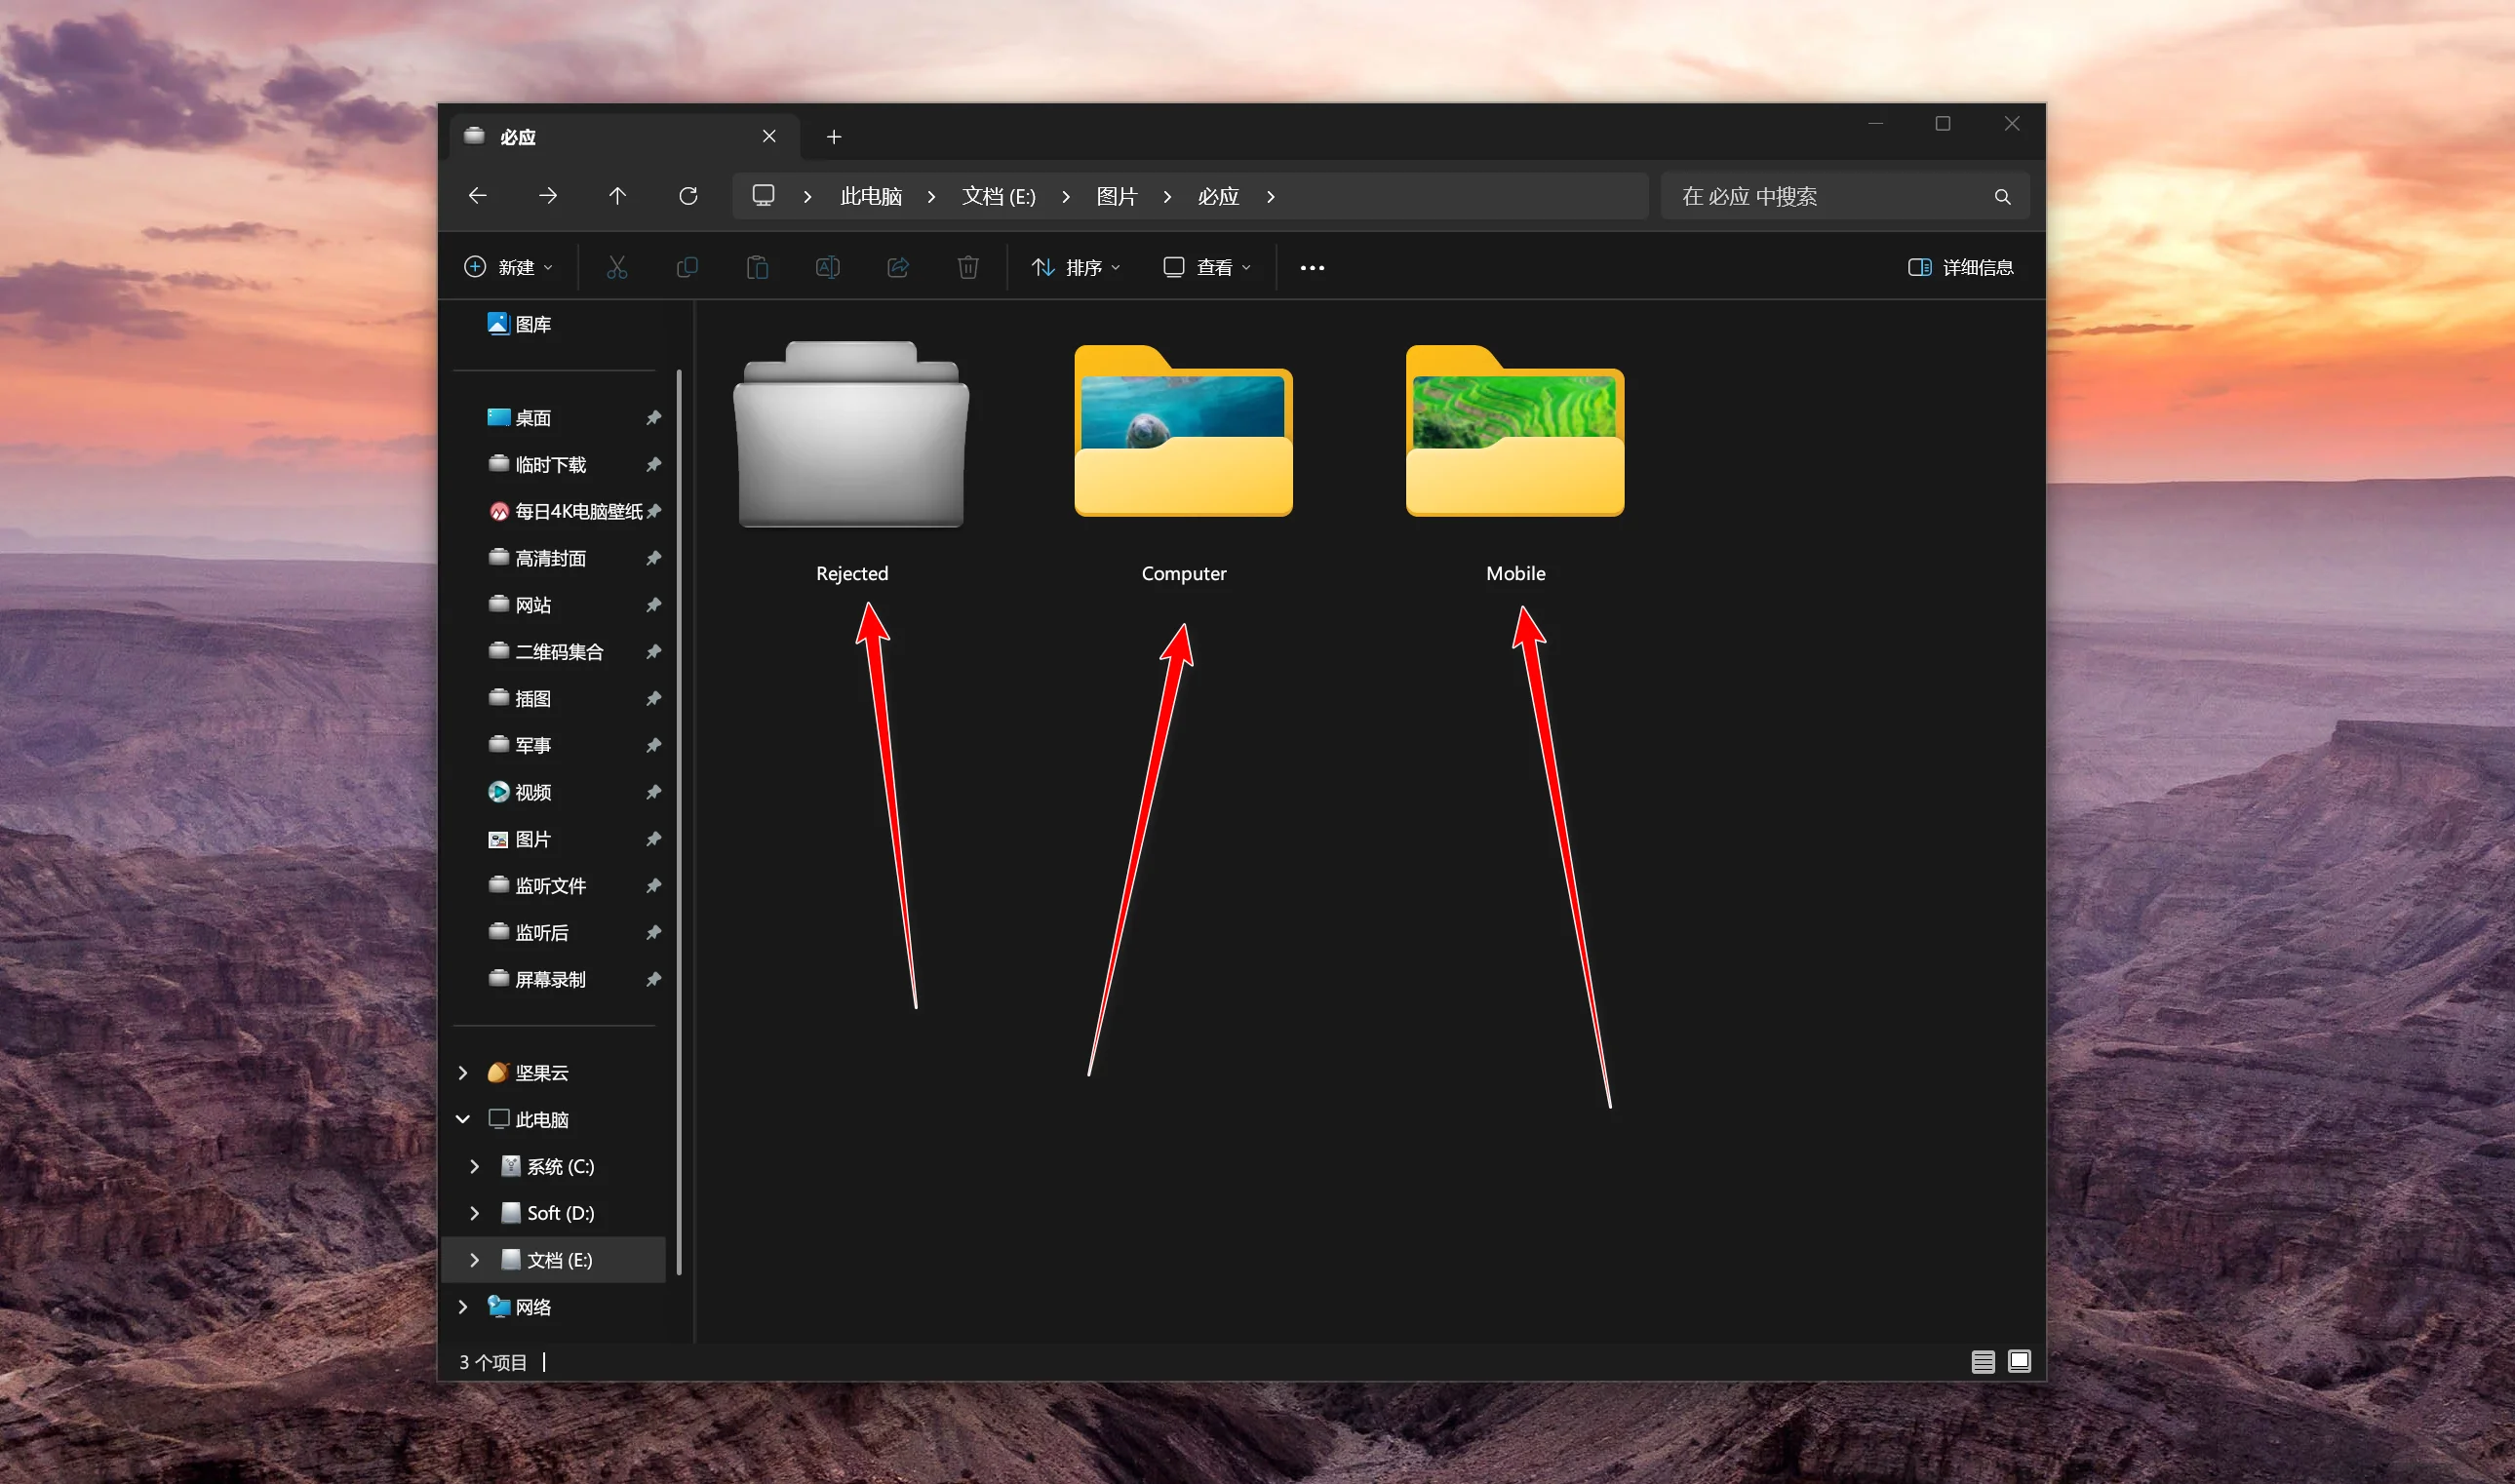This screenshot has width=2515, height=1484.
Task: Open the View dropdown menu
Action: 1207,267
